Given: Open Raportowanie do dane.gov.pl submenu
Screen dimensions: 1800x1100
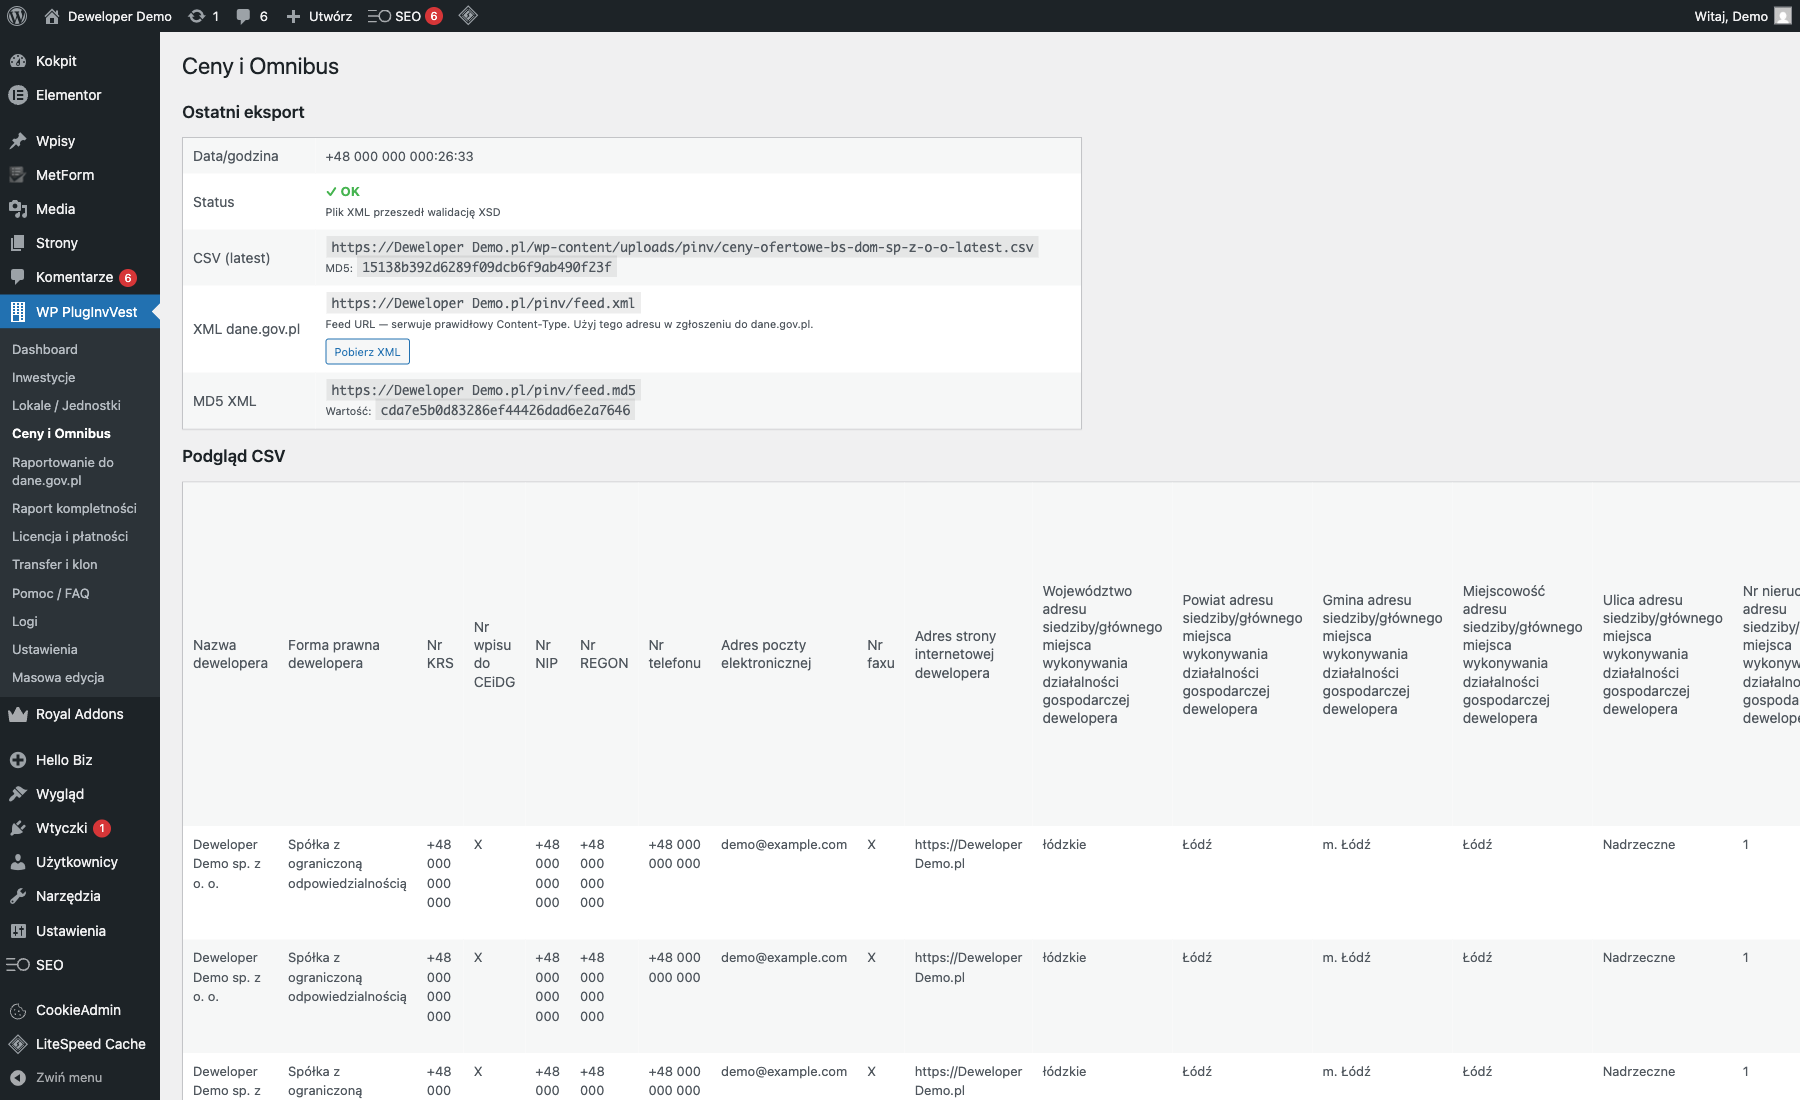Looking at the screenshot, I should point(62,471).
